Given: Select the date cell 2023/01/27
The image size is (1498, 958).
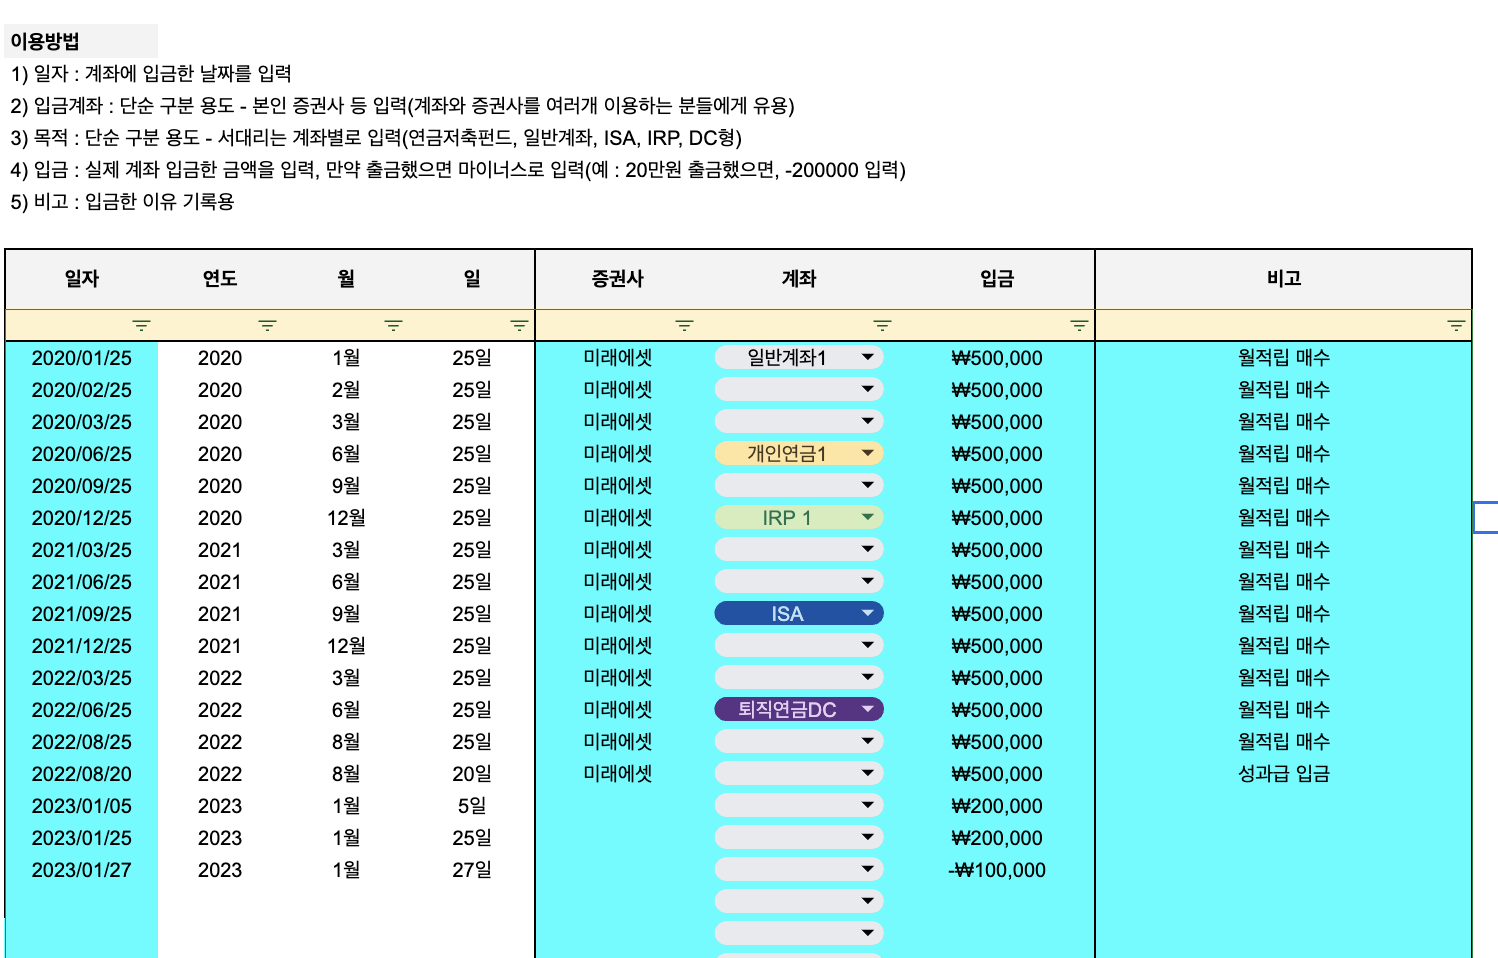Looking at the screenshot, I should (82, 870).
